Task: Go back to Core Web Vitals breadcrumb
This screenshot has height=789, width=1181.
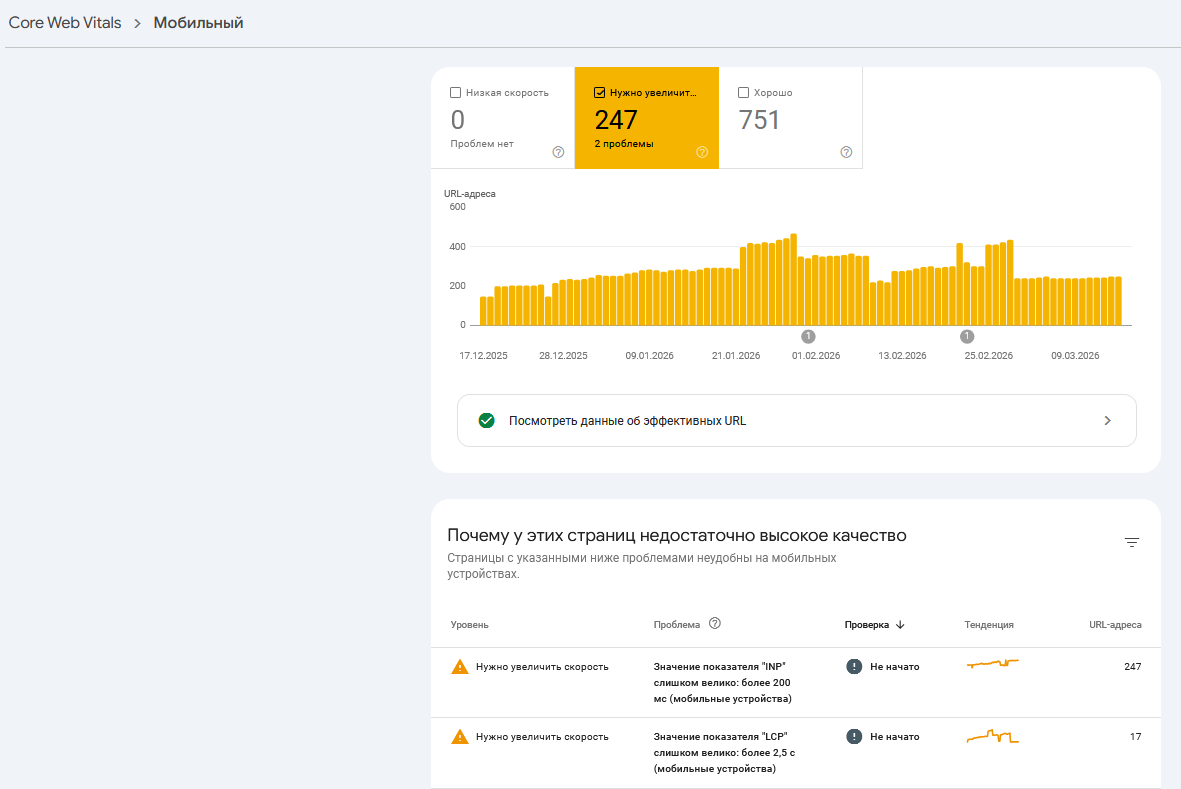Action: point(65,23)
